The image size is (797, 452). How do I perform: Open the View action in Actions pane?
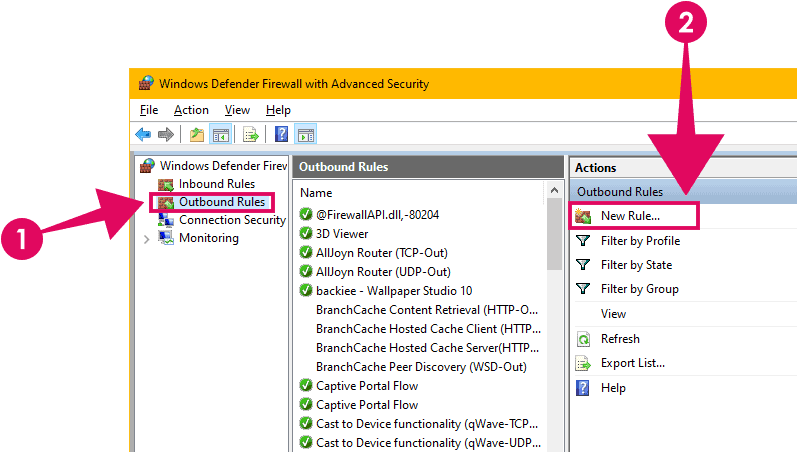(x=613, y=314)
